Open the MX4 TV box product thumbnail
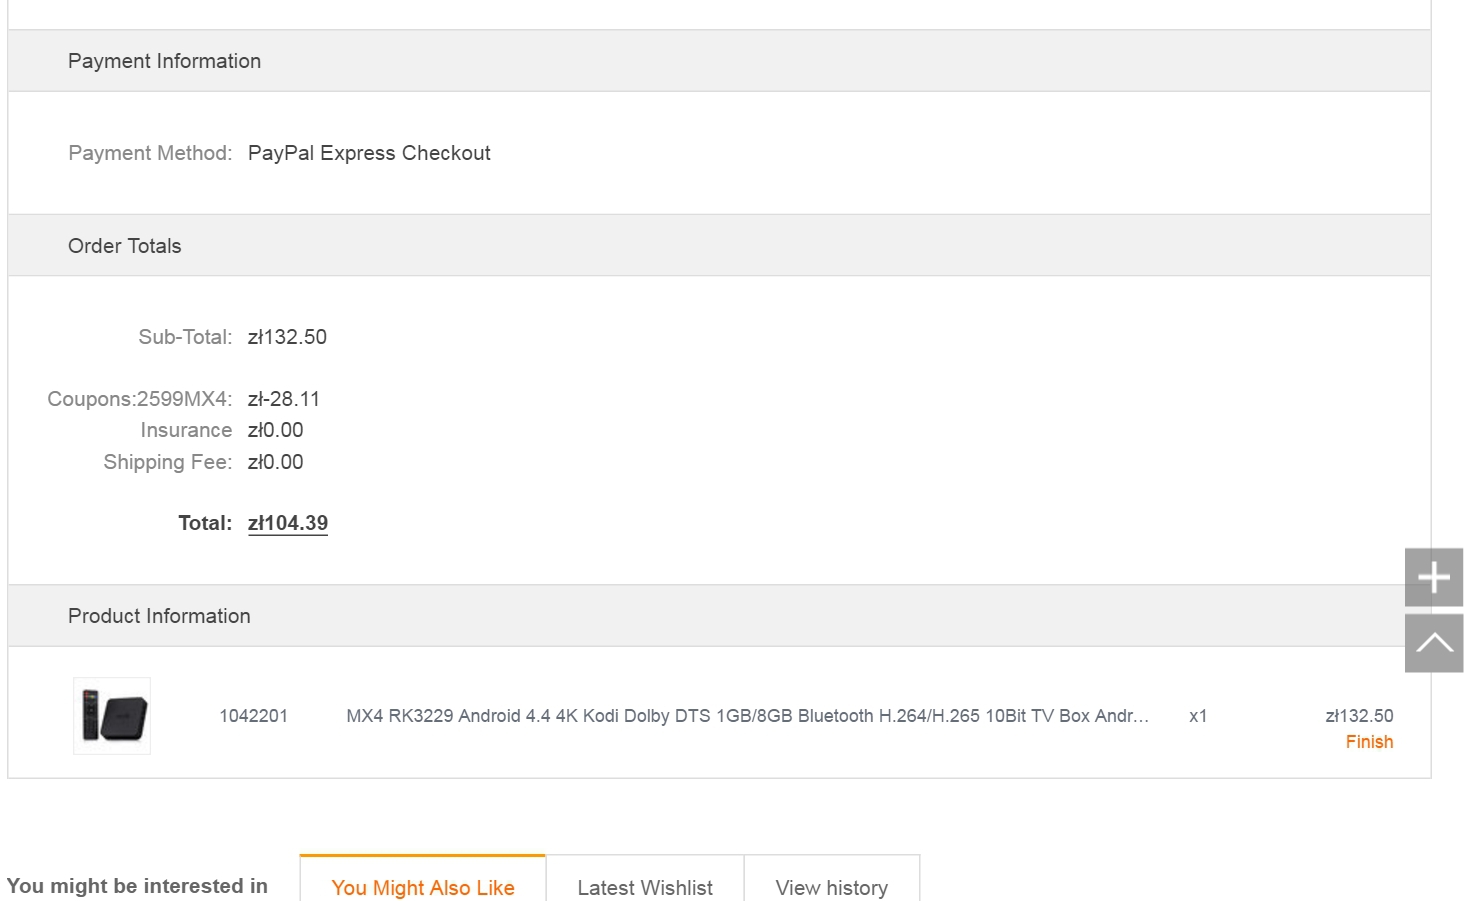 [112, 716]
